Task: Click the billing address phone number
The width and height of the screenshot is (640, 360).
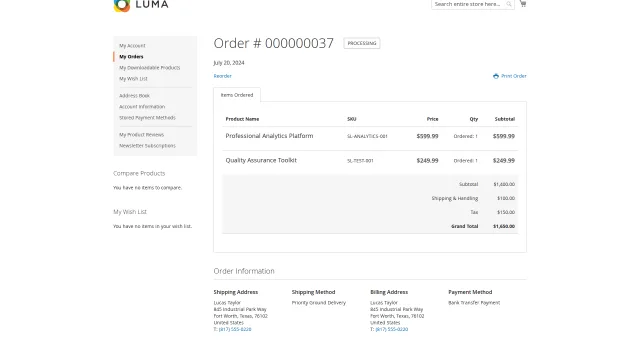Action: point(392,329)
